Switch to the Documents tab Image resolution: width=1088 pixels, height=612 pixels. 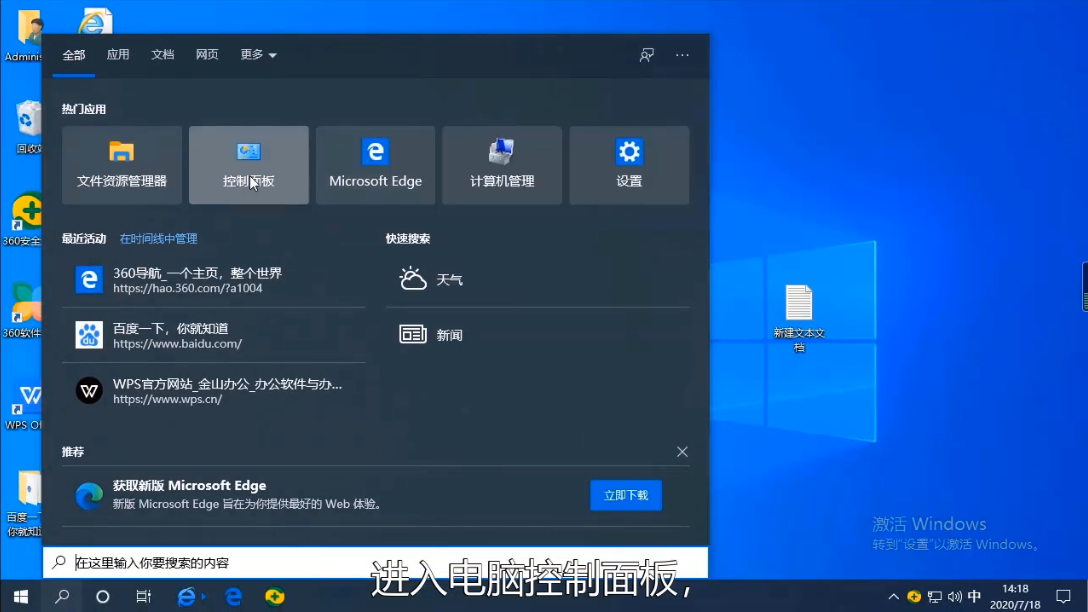162,55
